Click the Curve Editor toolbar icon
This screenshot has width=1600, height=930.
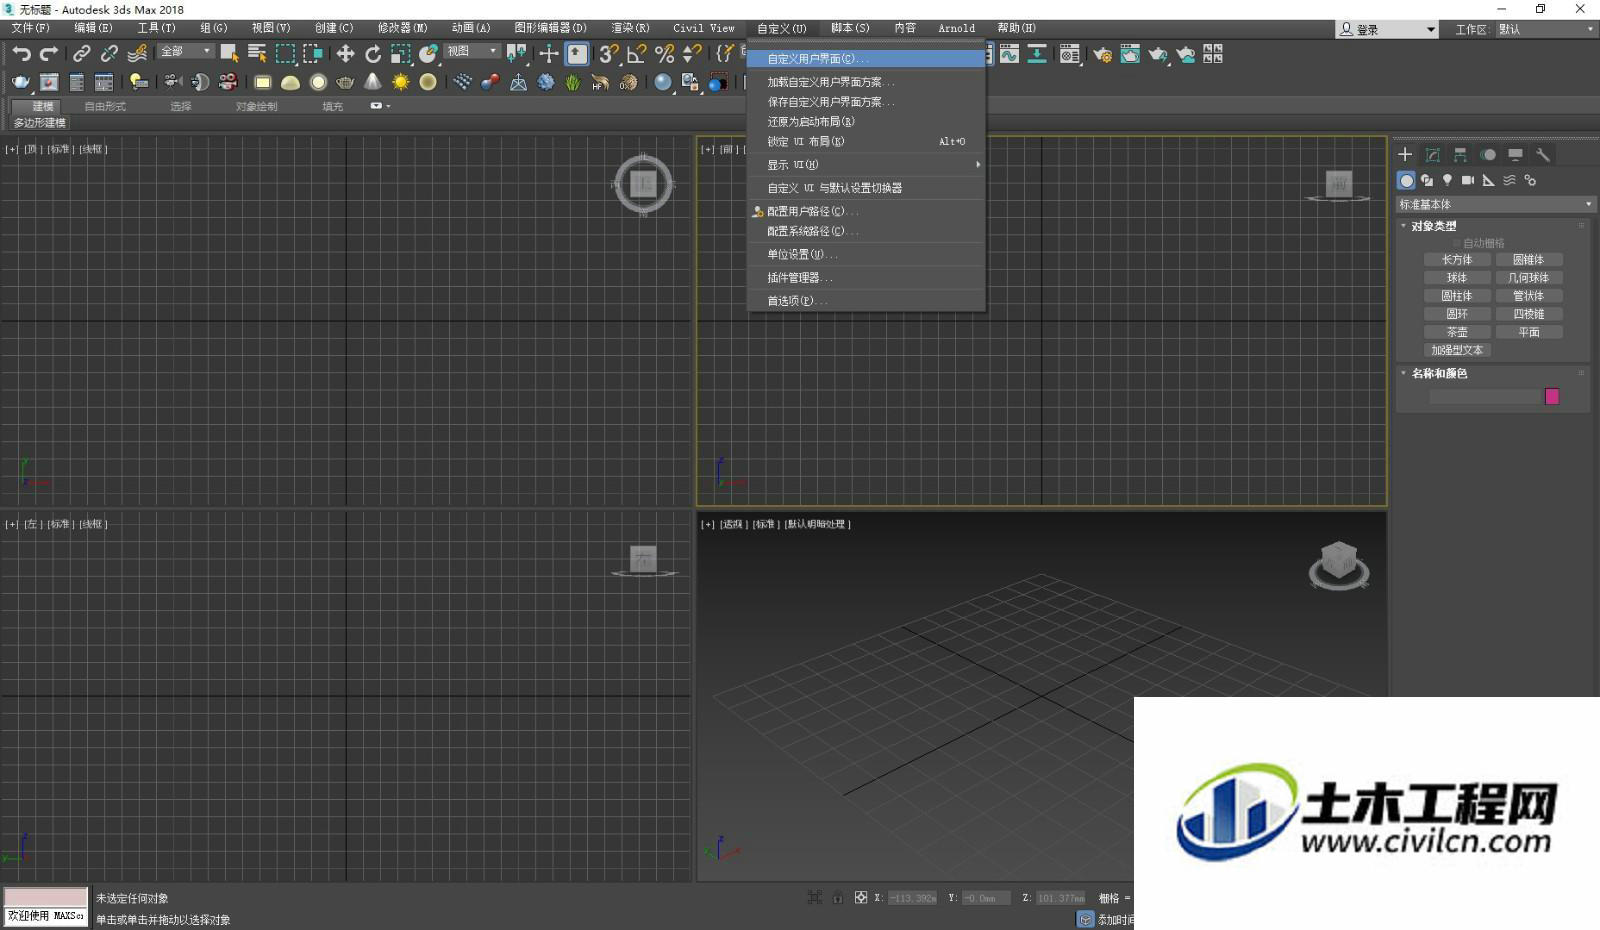[x=1009, y=54]
